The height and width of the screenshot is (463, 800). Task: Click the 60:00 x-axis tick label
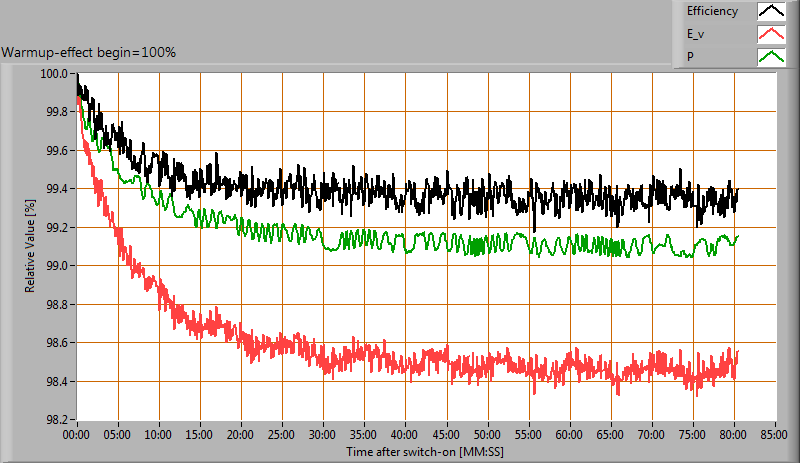coord(569,436)
